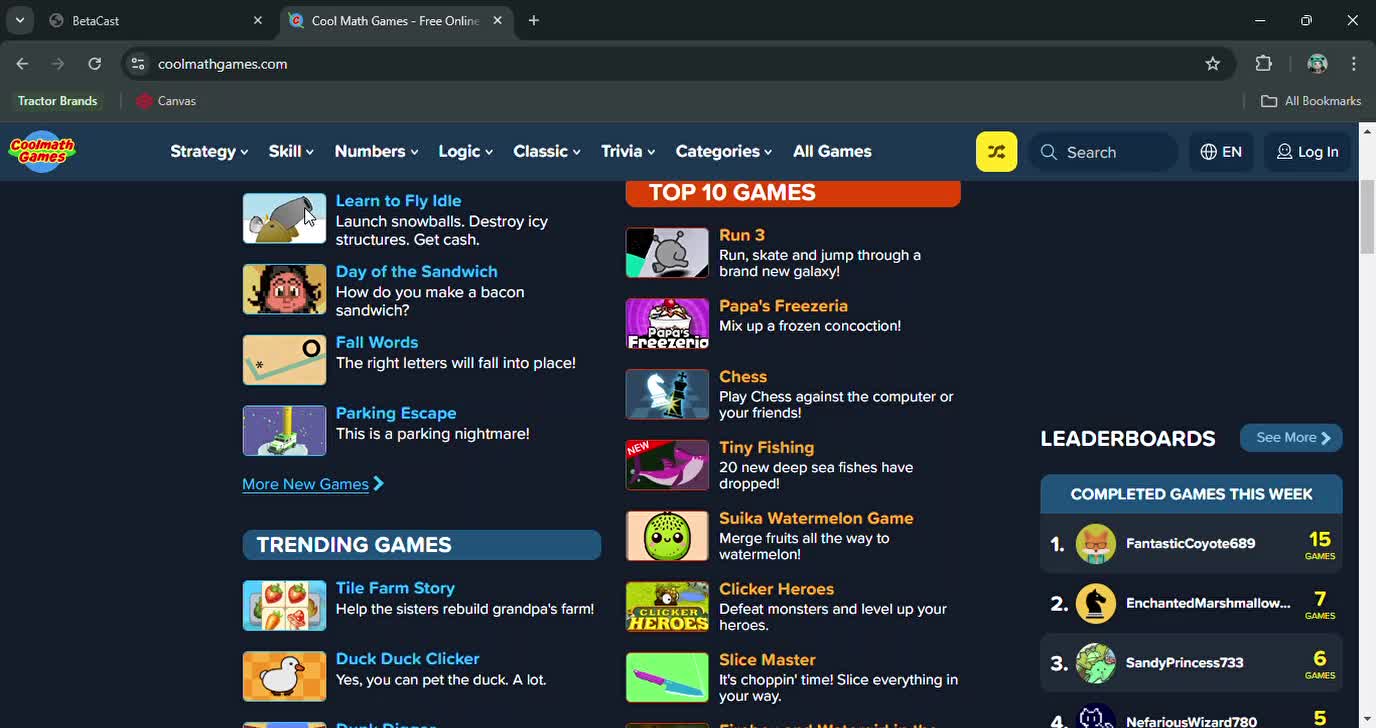Open the Tractor Brands bookmark
The height and width of the screenshot is (728, 1376).
[x=57, y=101]
